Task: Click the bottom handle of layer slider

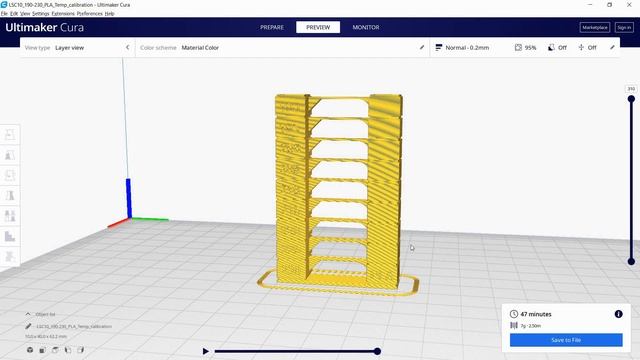Action: tap(631, 262)
